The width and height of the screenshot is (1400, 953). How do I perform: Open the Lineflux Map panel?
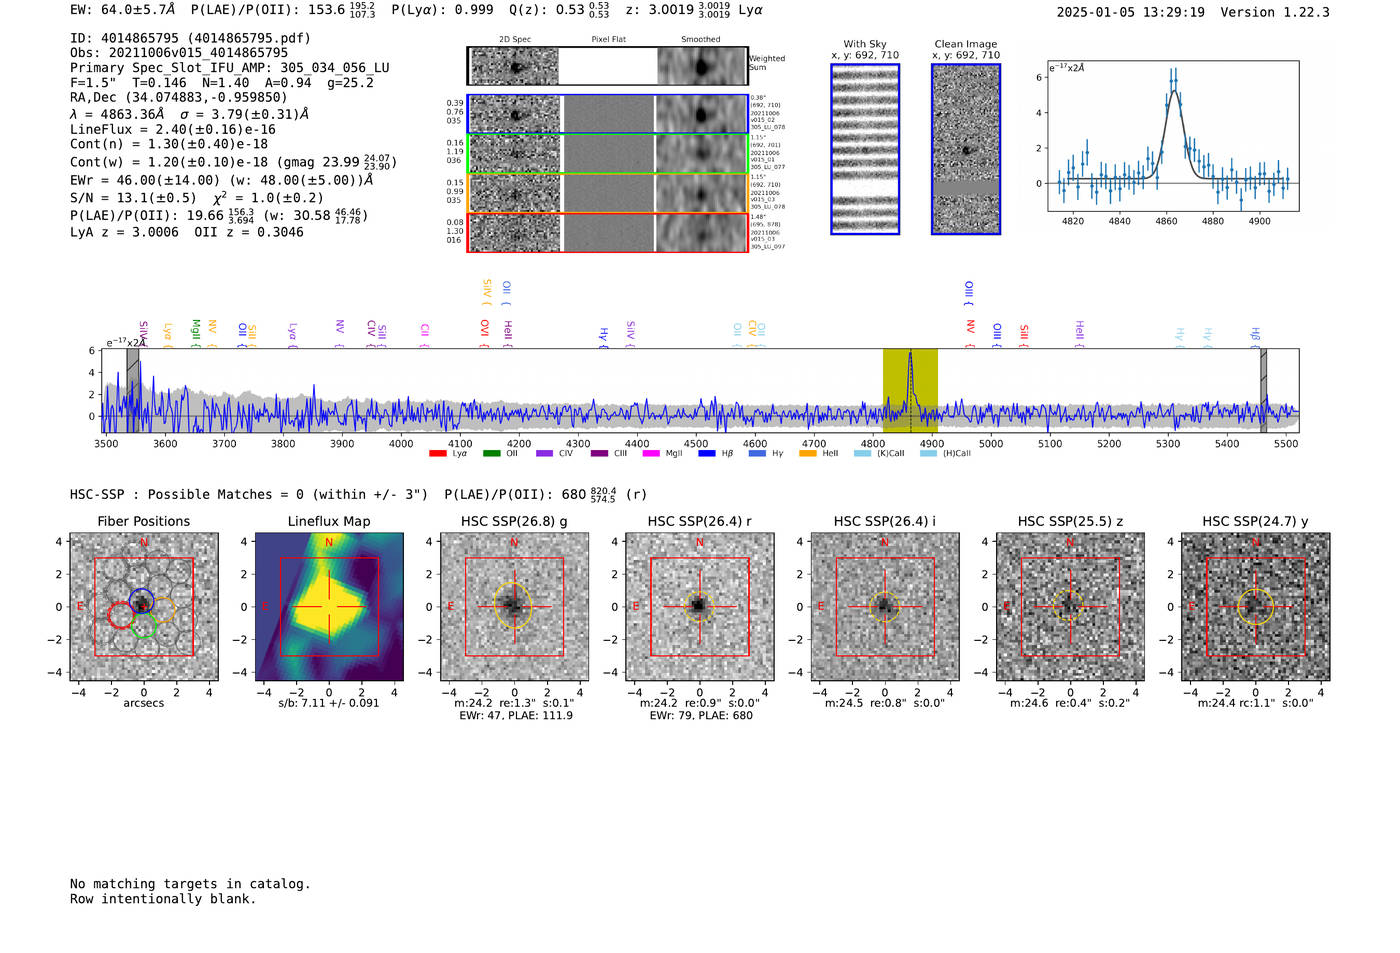pyautogui.click(x=329, y=607)
